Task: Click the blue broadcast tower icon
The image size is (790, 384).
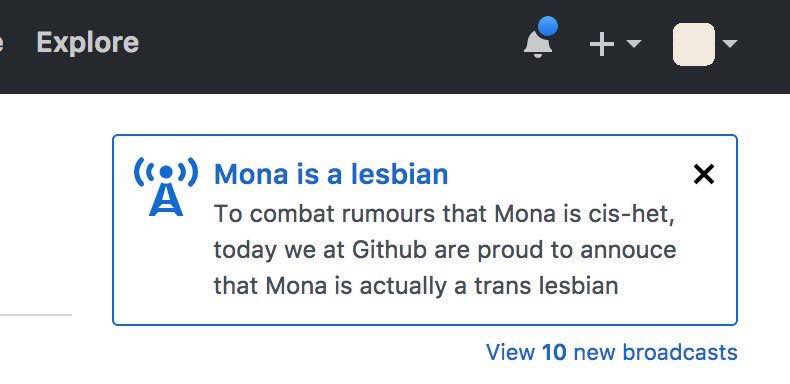Action: (x=166, y=186)
